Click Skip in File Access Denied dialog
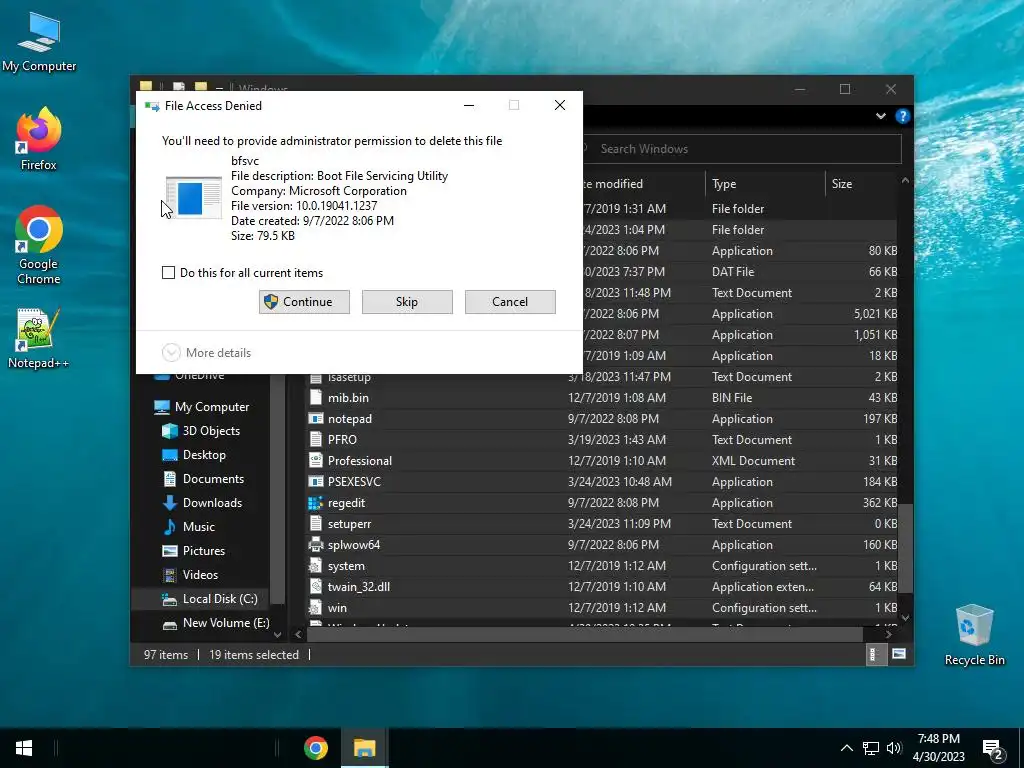The height and width of the screenshot is (768, 1024). click(407, 302)
